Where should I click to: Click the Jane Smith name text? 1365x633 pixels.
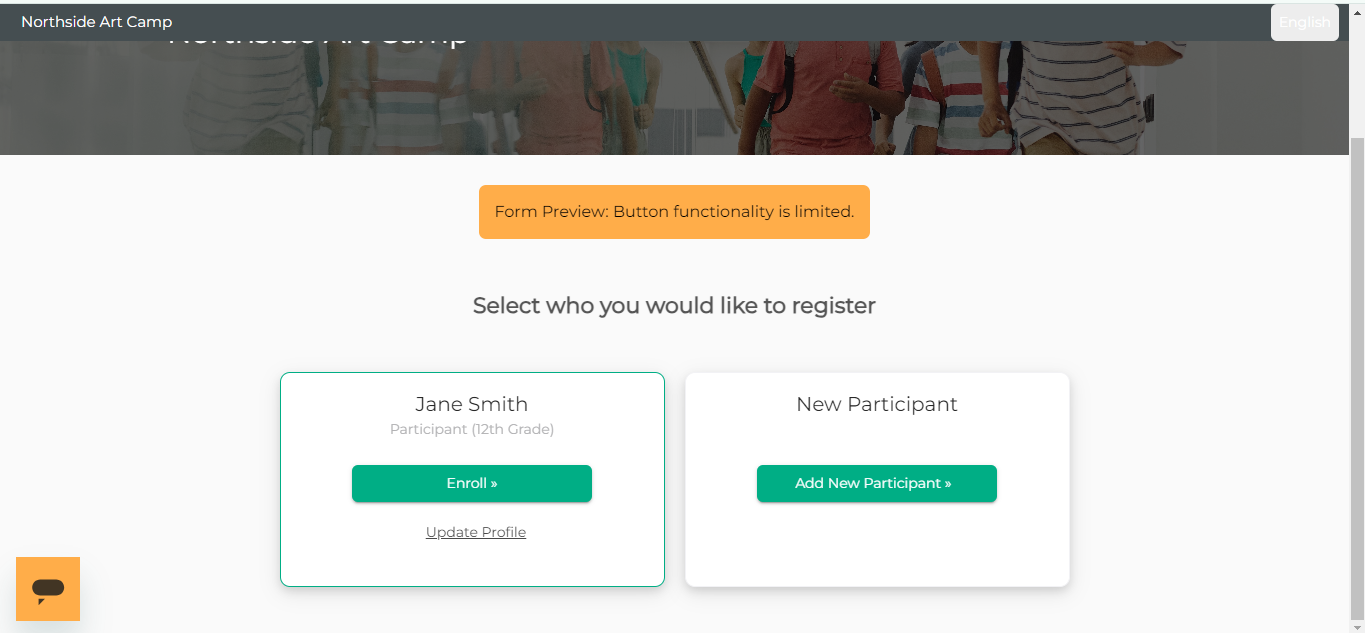point(472,404)
